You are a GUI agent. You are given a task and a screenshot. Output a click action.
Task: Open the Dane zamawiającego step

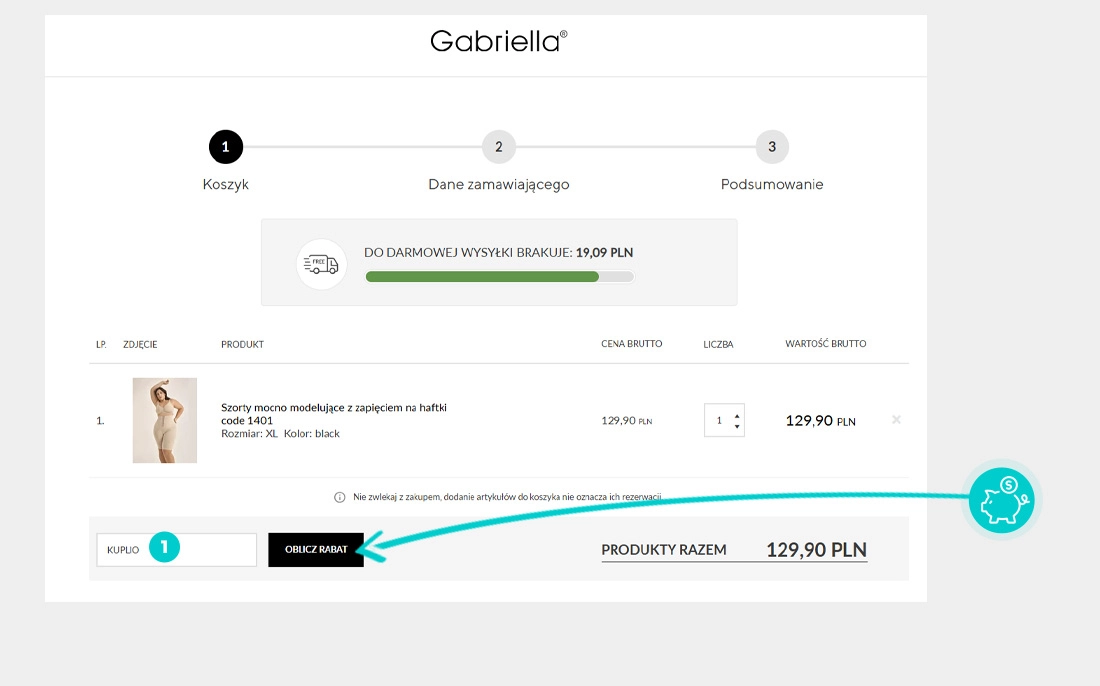(498, 185)
